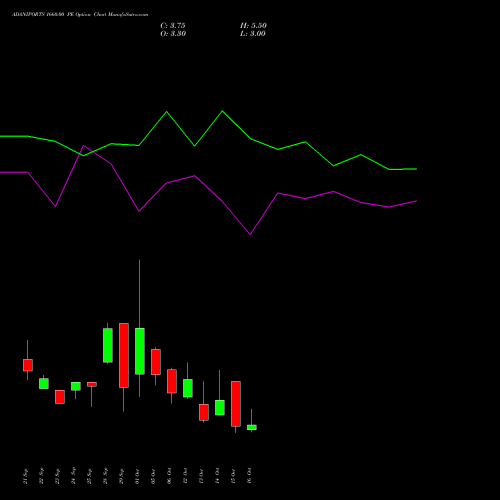Viewport: 500px width, 500px height.
Task: Click the 06 Oct date label
Action: point(170,476)
